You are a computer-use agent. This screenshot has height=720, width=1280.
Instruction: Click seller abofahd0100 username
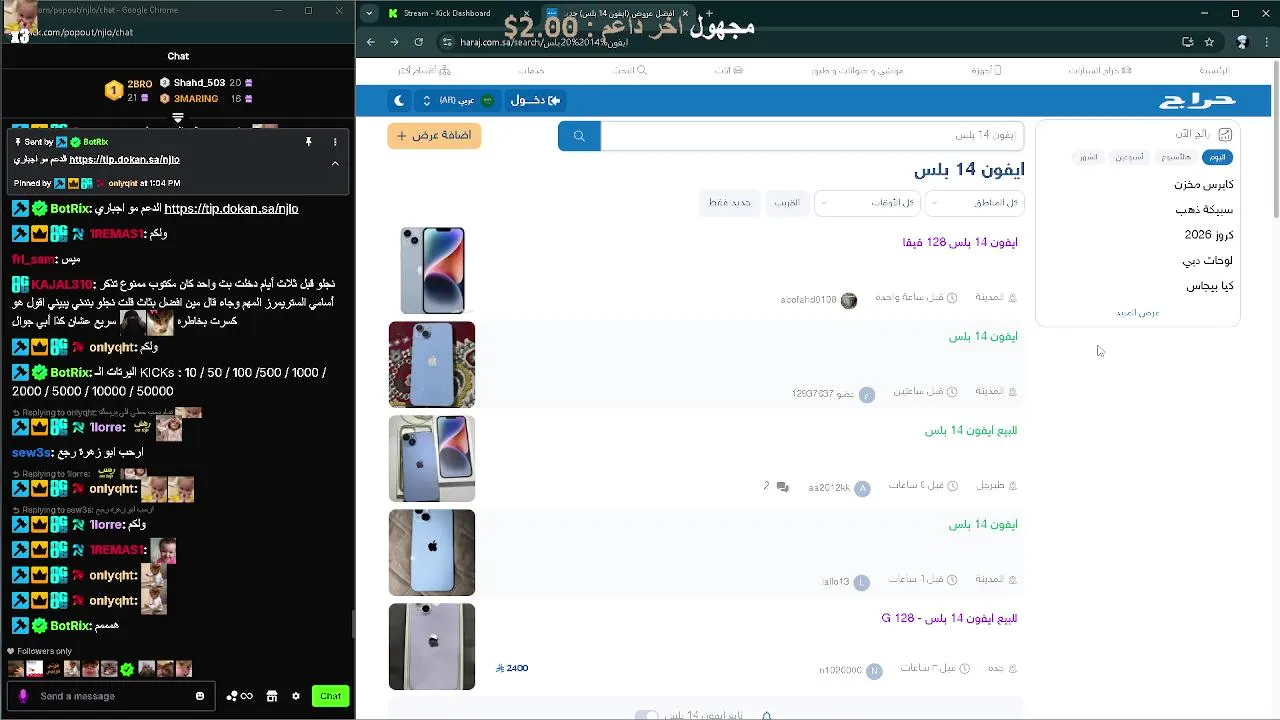point(808,300)
